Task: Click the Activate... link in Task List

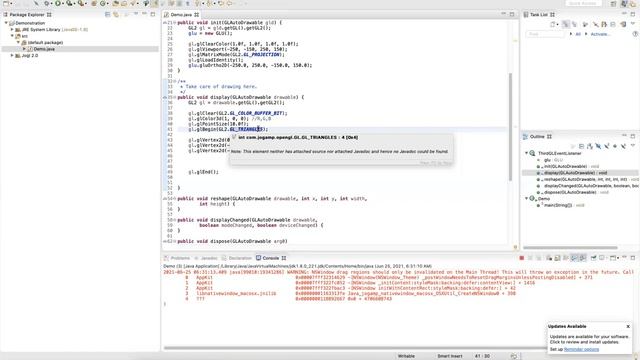Action: [x=600, y=34]
